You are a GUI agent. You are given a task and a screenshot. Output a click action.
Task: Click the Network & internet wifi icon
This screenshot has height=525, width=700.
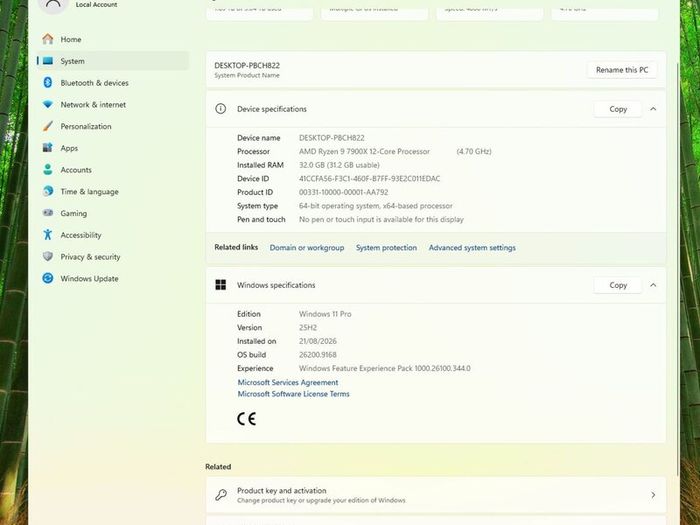point(48,104)
